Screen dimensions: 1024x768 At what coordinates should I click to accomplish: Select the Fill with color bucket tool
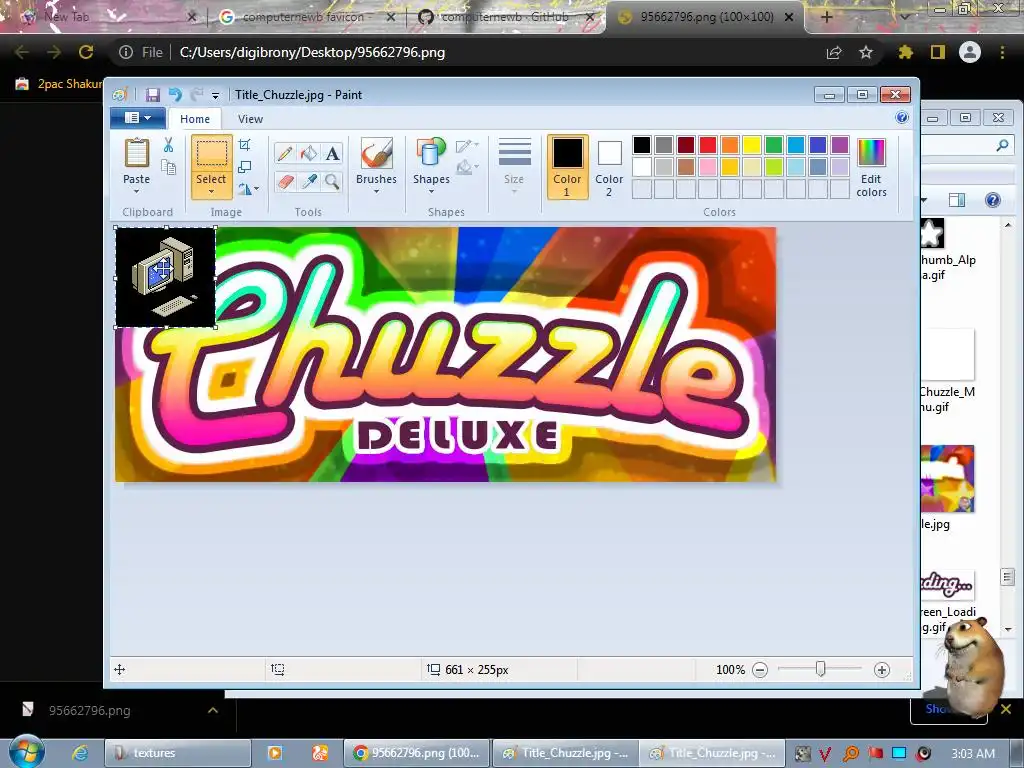click(x=308, y=153)
